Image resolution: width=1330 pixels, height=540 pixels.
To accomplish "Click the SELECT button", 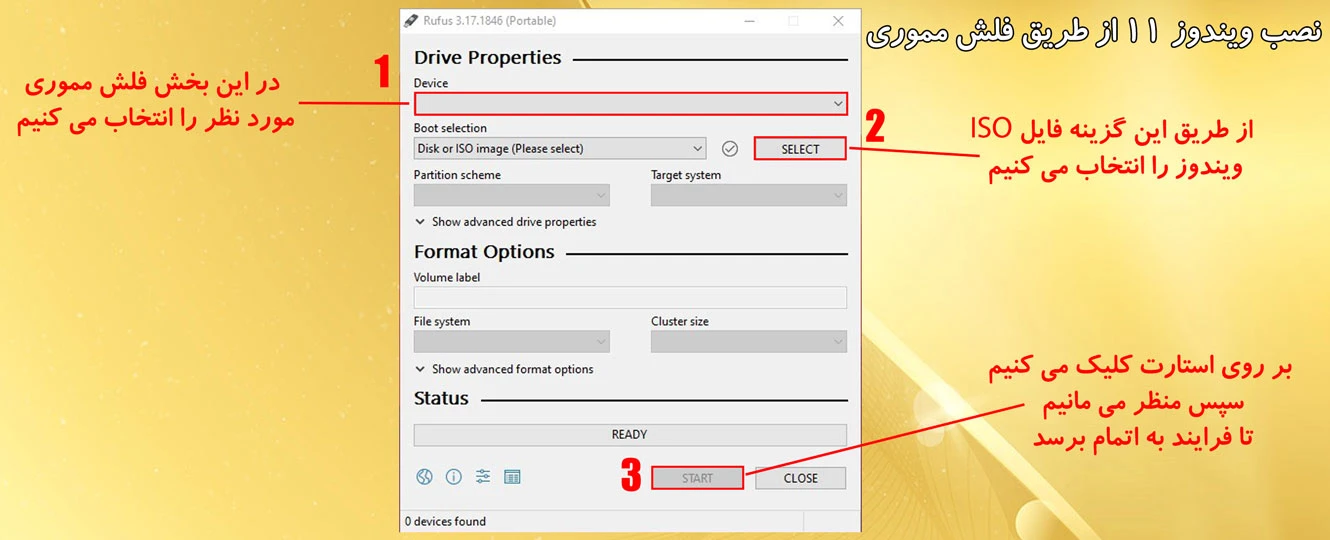I will (800, 149).
